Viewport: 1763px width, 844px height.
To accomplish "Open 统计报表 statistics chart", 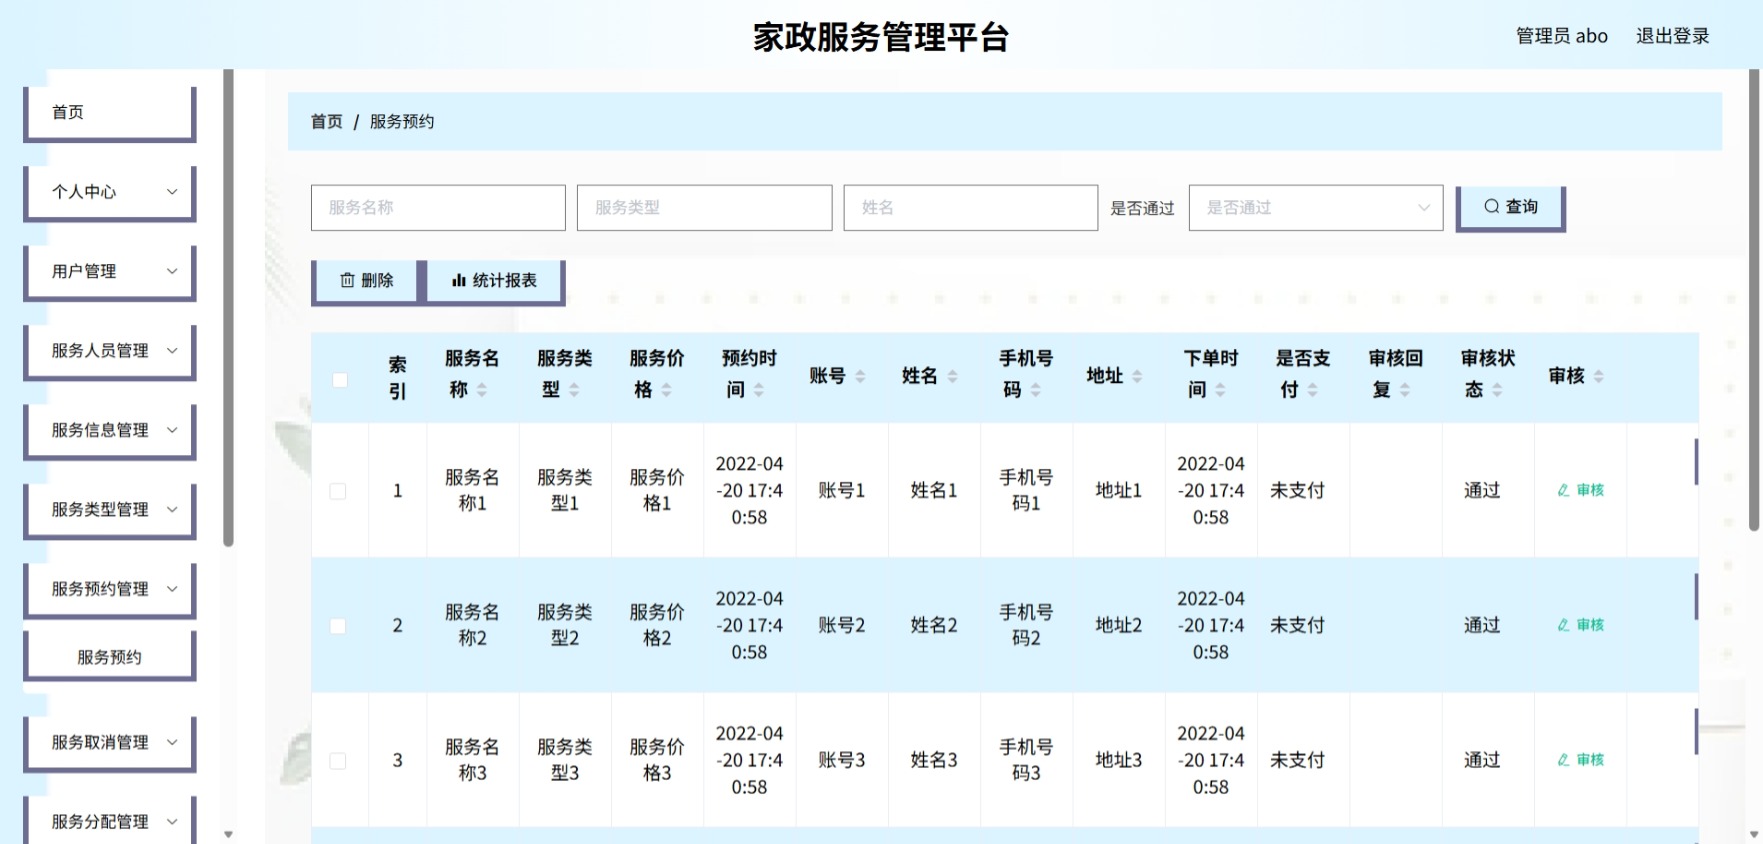I will click(x=495, y=281).
